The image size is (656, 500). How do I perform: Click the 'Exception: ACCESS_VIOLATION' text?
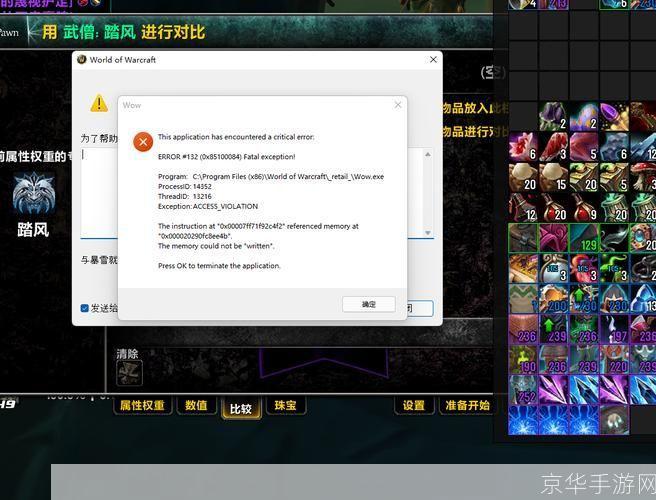click(208, 206)
